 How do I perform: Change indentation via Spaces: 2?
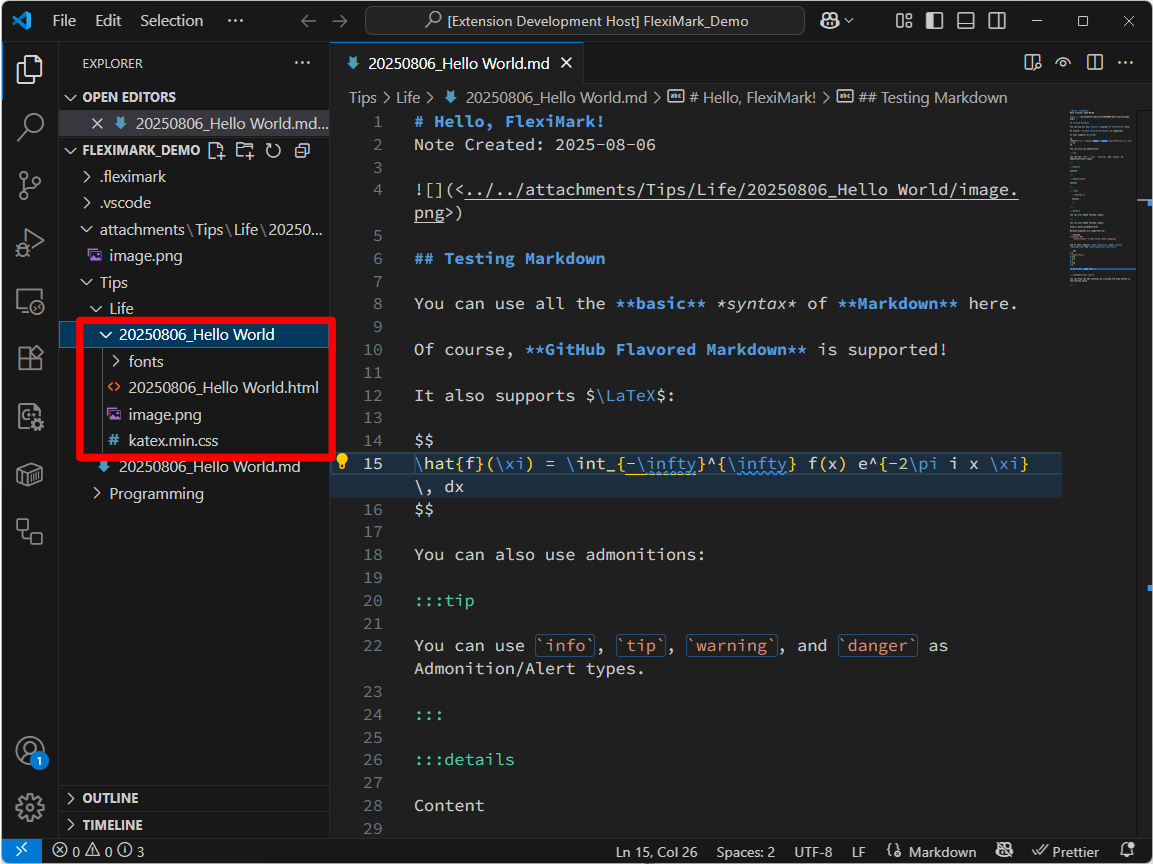[746, 851]
